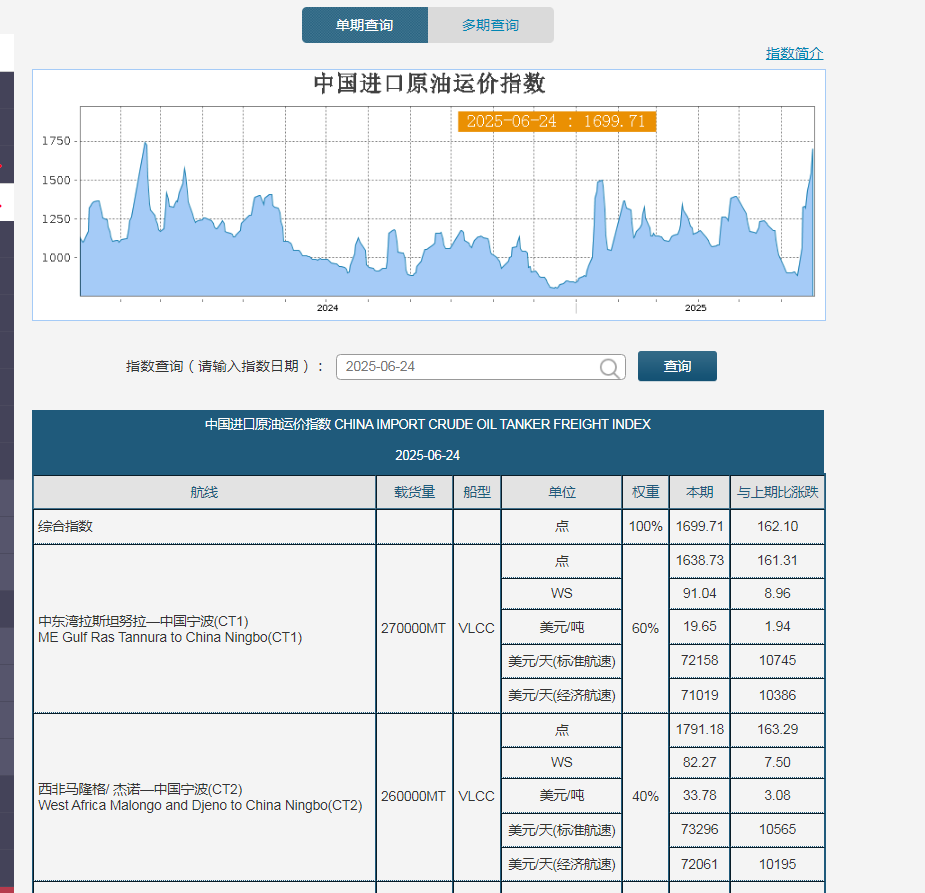Click the 2024 label on chart axis
This screenshot has width=925, height=893.
(x=327, y=308)
